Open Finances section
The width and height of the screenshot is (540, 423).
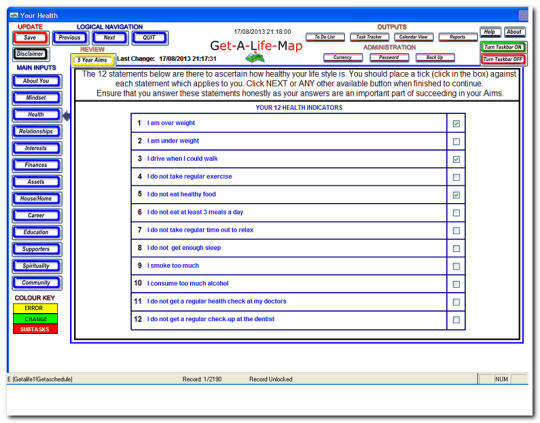click(37, 165)
